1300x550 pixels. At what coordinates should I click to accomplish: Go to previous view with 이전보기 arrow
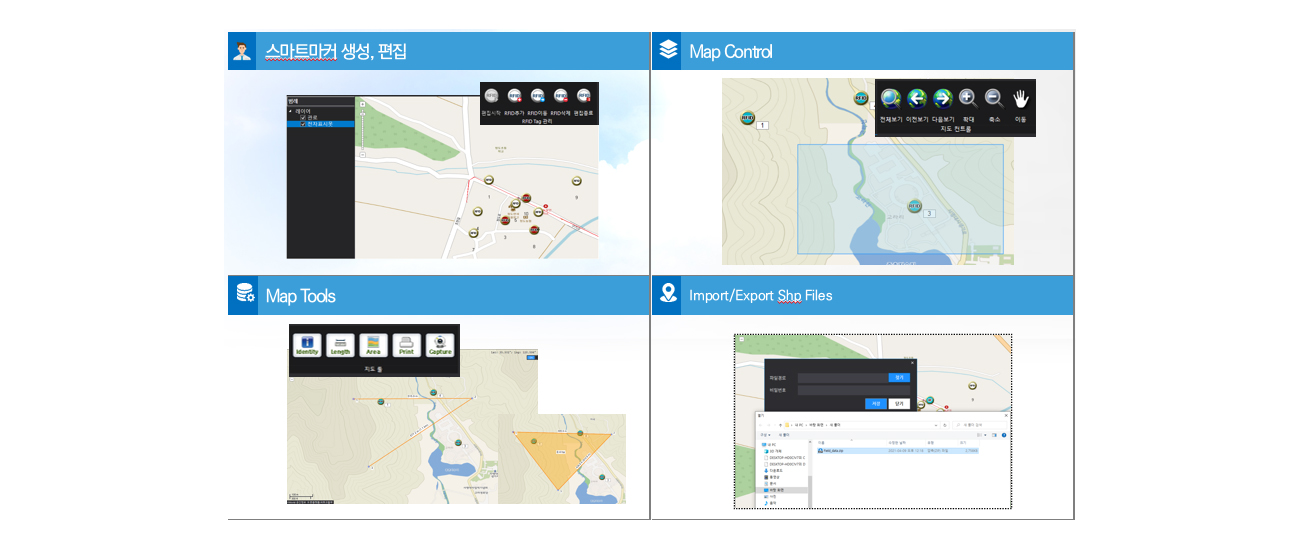pyautogui.click(x=917, y=98)
